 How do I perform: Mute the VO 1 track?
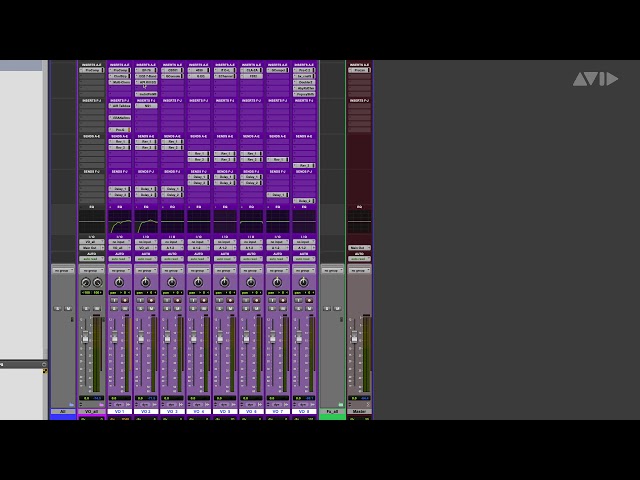pos(124,309)
